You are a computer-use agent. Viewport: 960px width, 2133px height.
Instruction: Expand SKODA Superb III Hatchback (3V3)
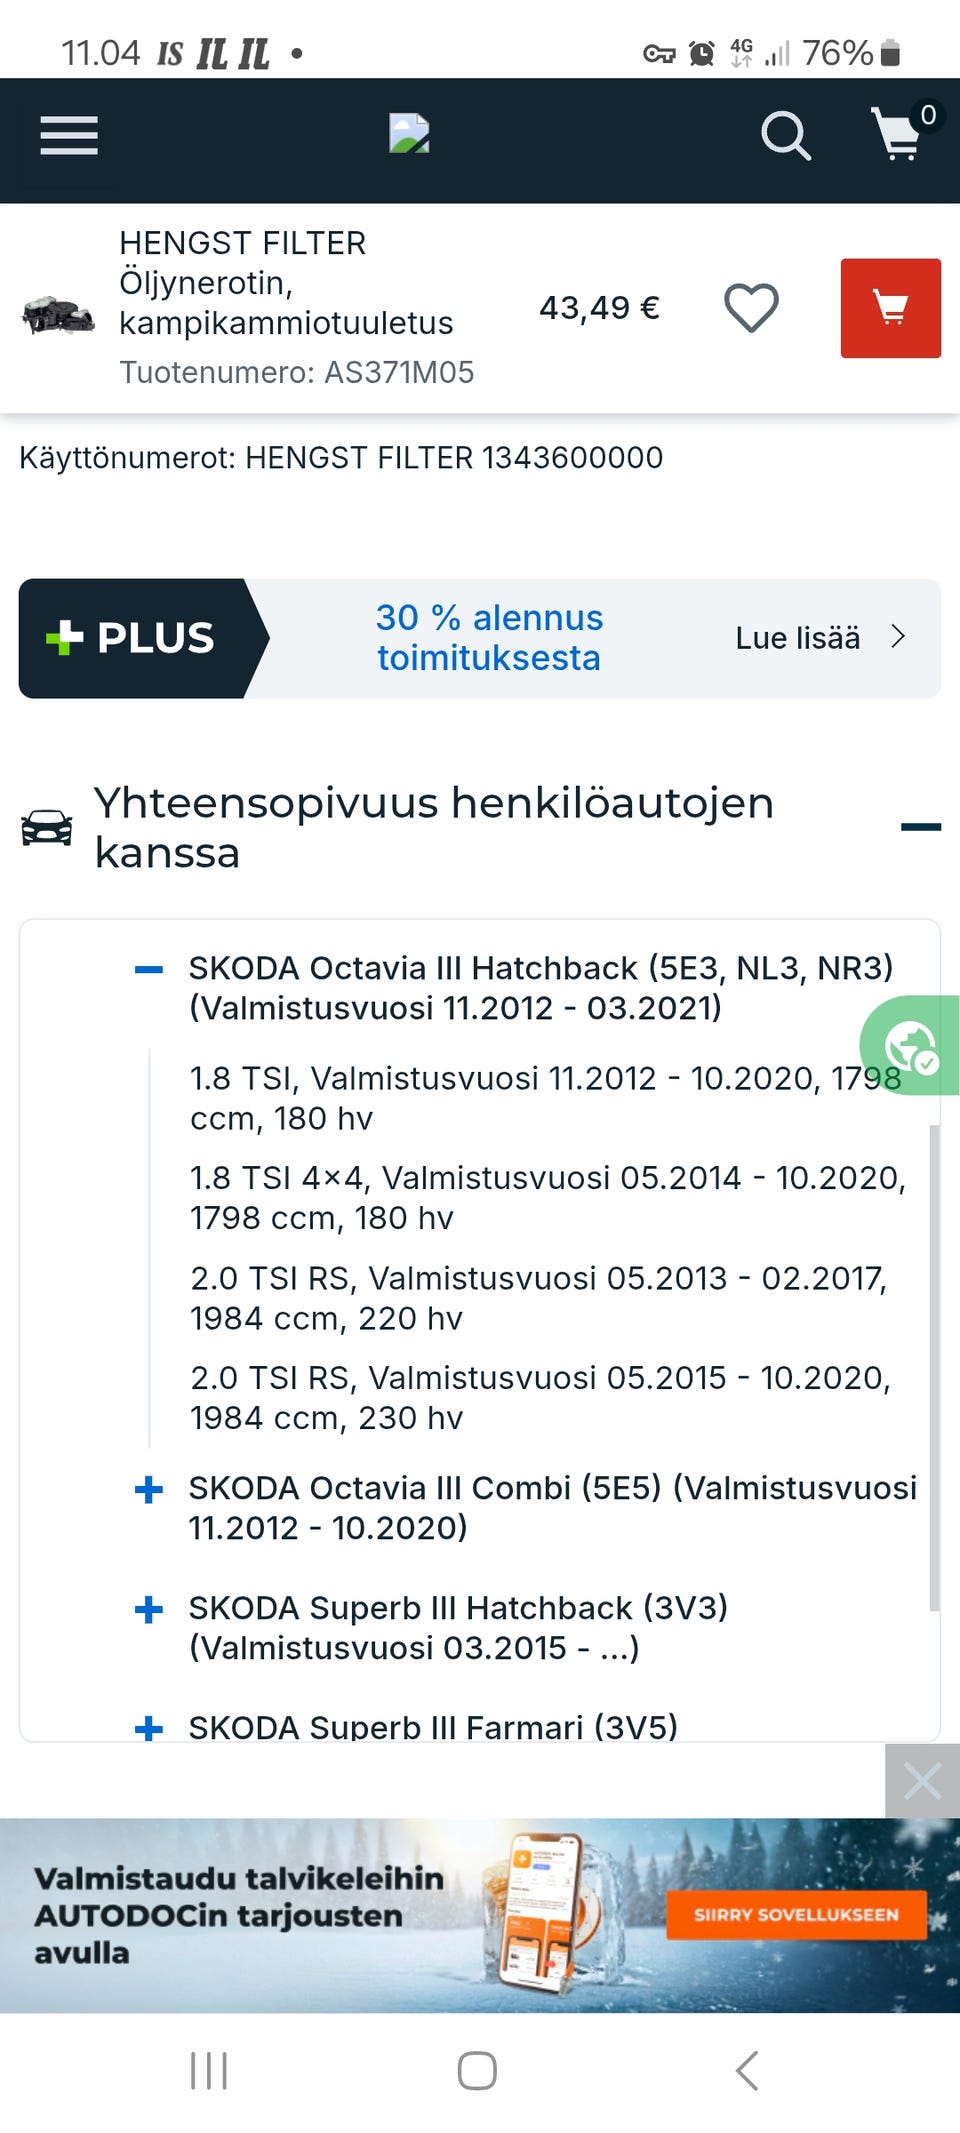[x=149, y=1609]
